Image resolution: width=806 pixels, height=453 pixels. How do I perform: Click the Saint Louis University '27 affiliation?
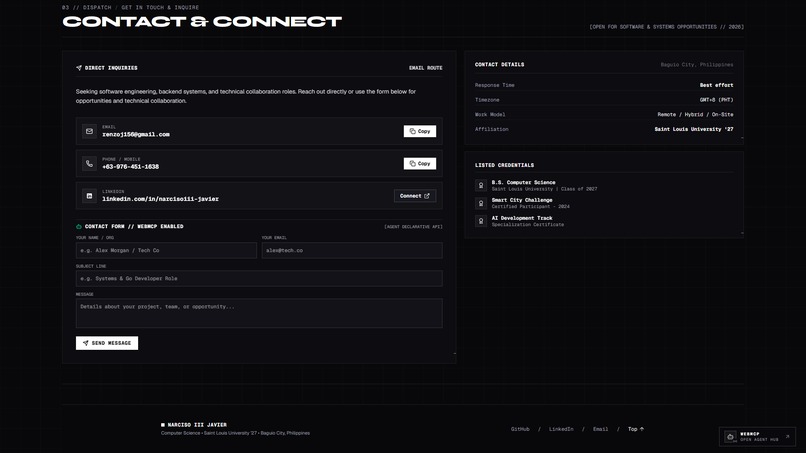(x=694, y=129)
